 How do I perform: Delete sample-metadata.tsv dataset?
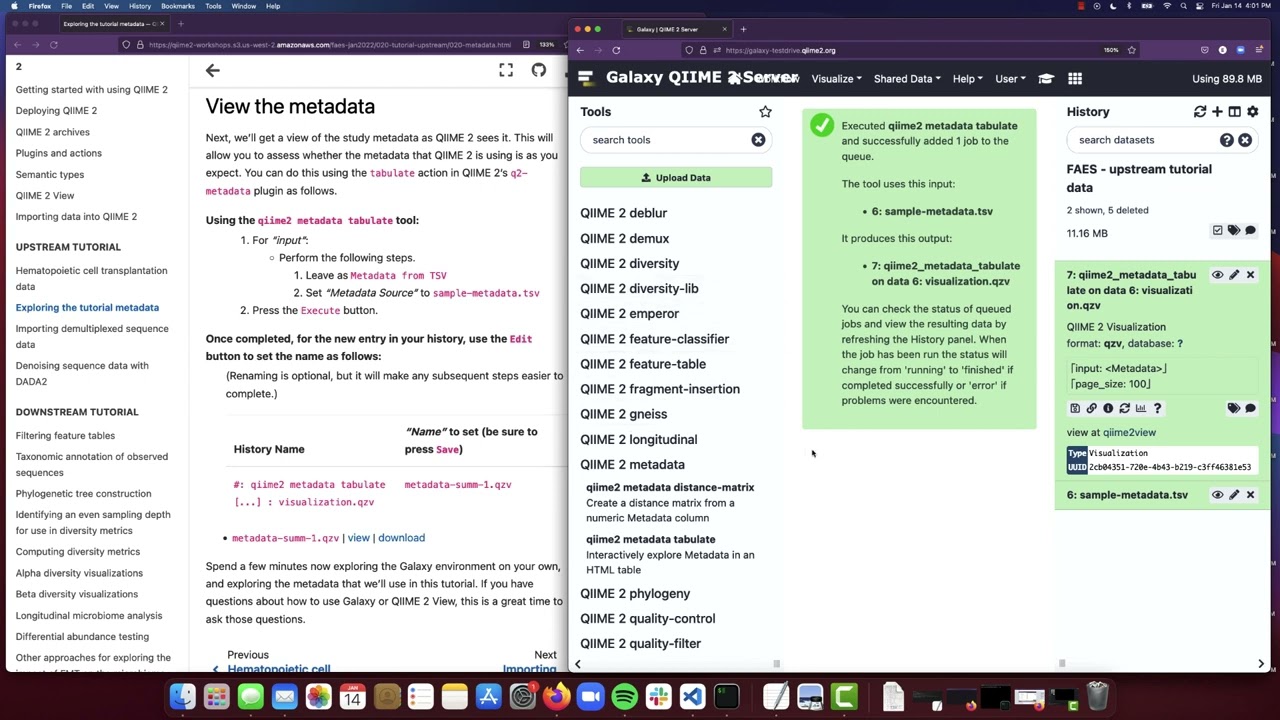point(1250,495)
